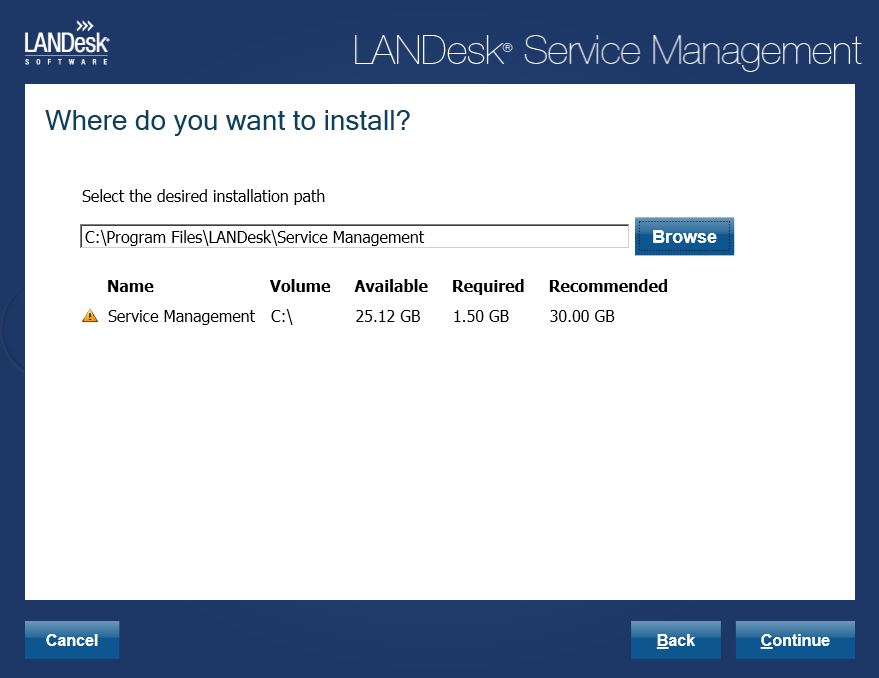Go back with the Back button
The width and height of the screenshot is (879, 678).
point(676,640)
